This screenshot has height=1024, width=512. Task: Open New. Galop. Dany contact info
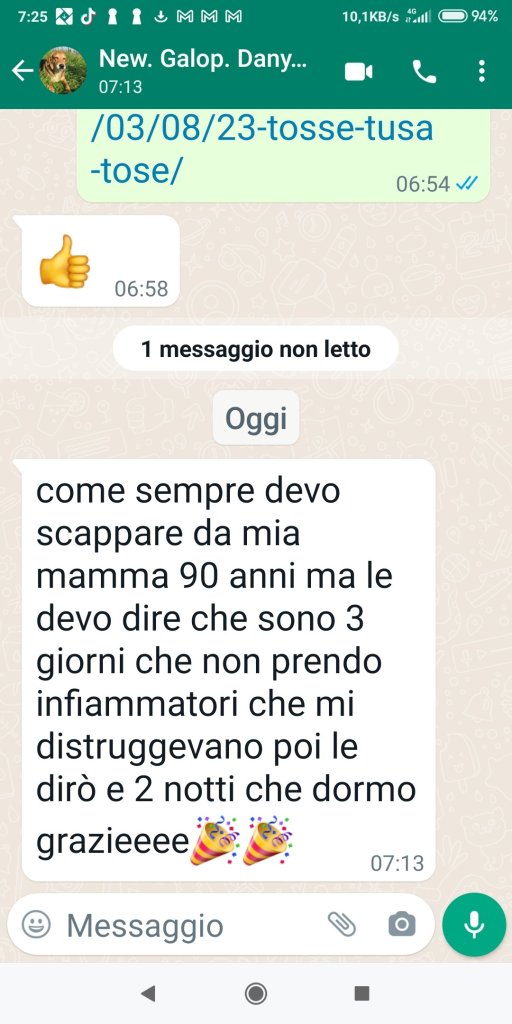(202, 70)
